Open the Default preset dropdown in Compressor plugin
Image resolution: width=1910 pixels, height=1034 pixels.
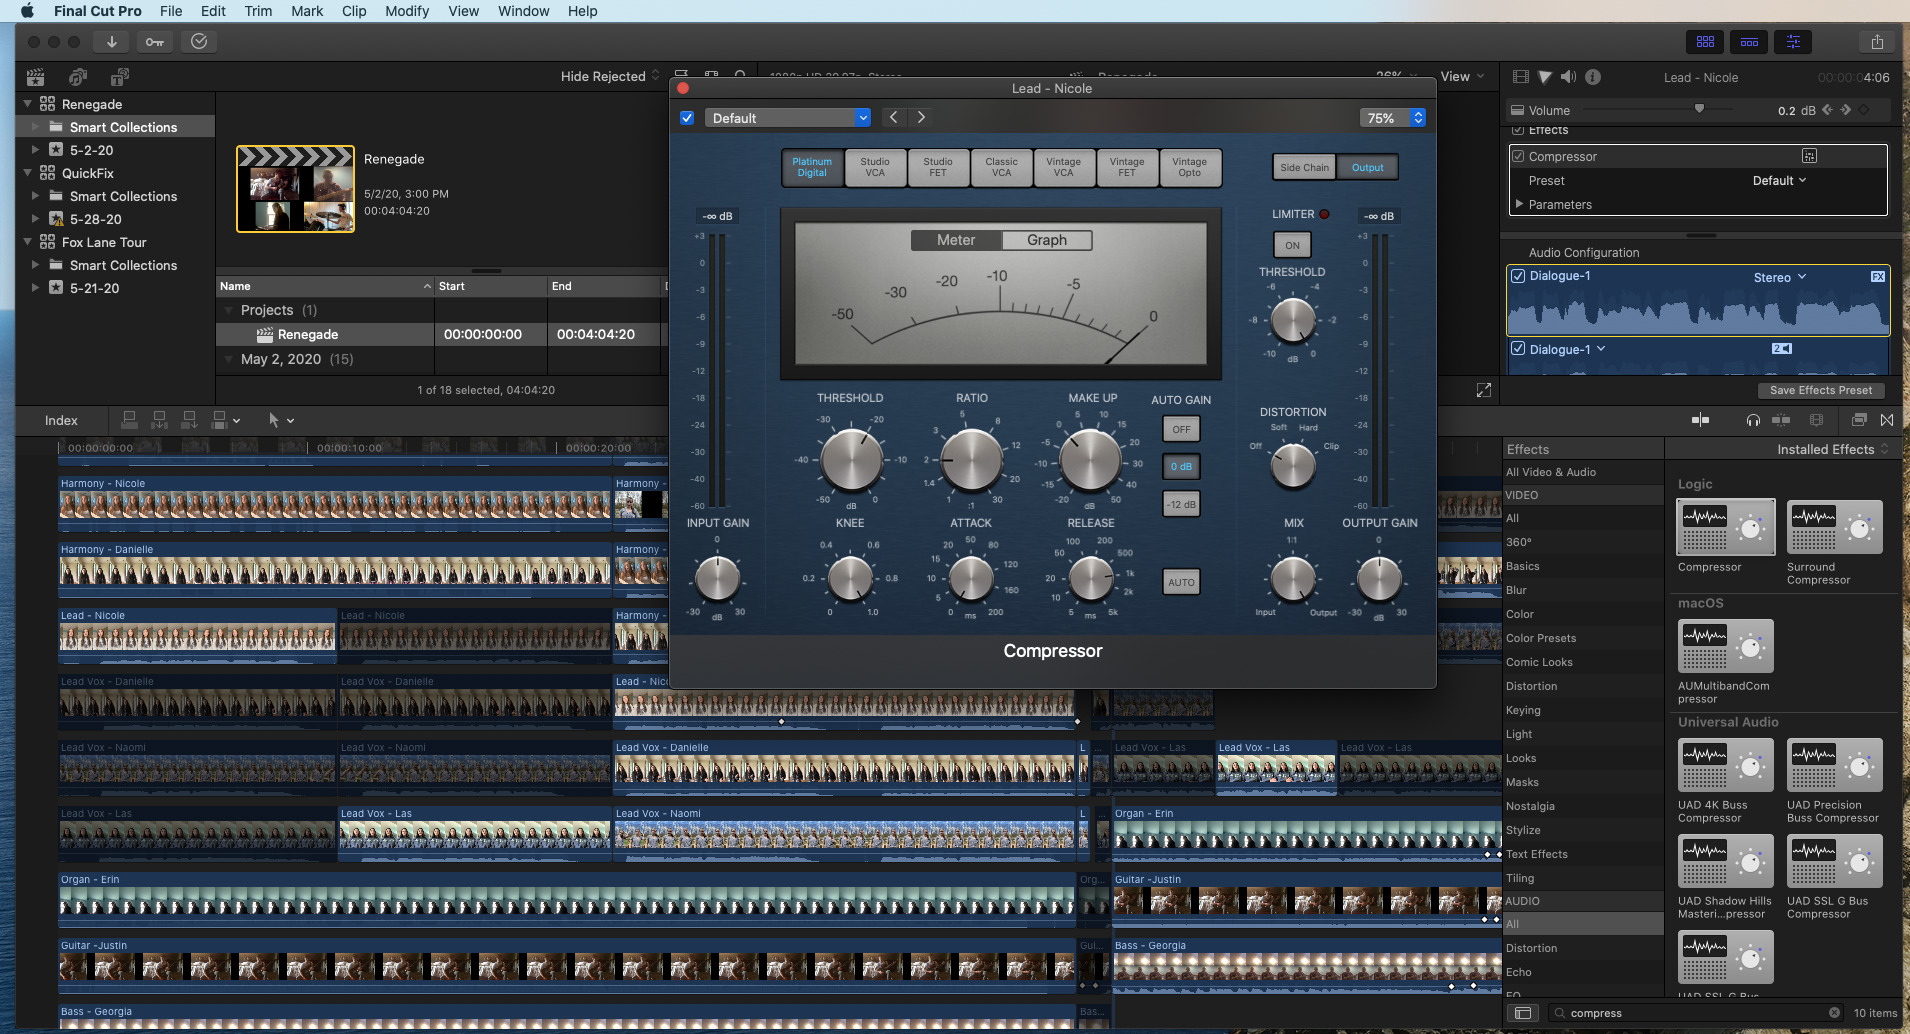[x=788, y=118]
